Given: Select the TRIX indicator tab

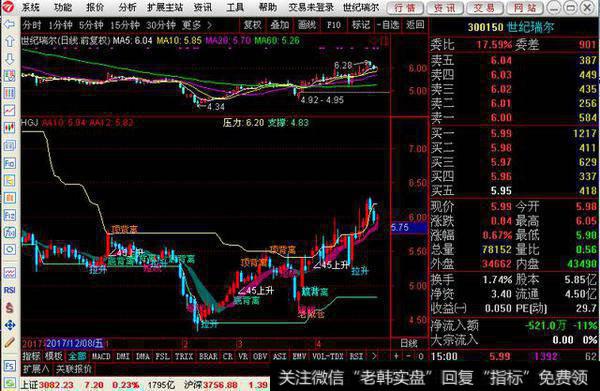Looking at the screenshot, I should [x=184, y=356].
